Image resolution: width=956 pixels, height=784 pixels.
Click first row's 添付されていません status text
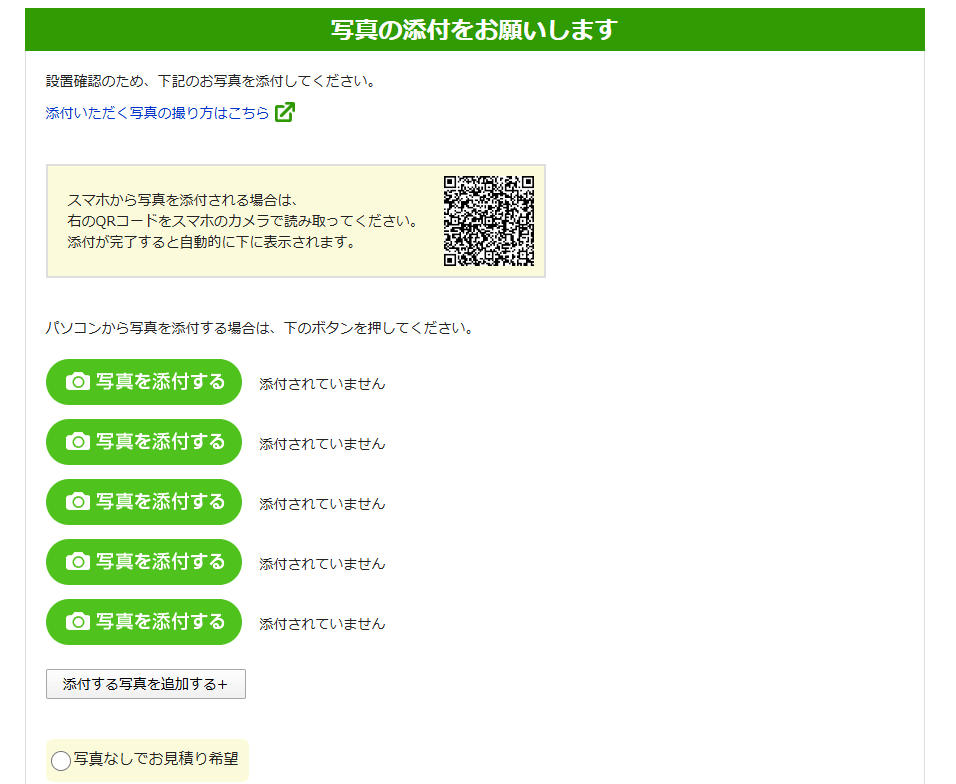(322, 384)
